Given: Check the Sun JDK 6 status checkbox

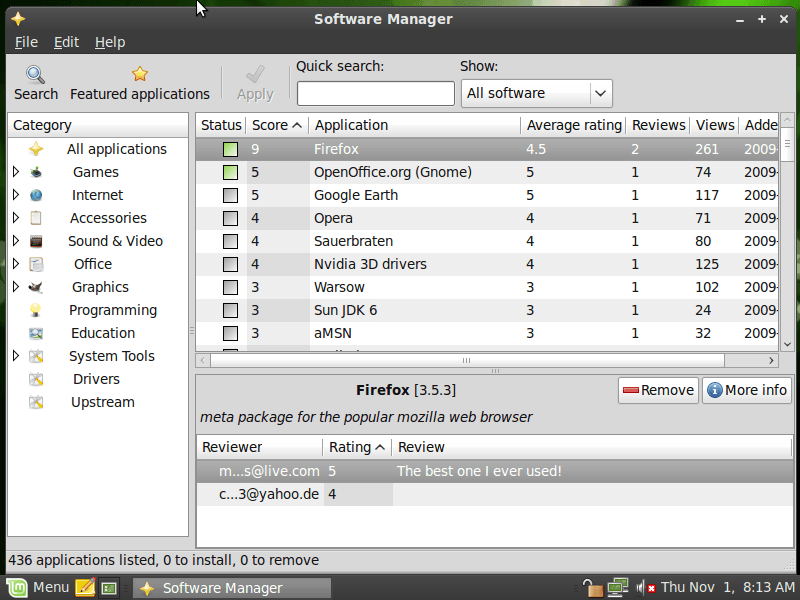Looking at the screenshot, I should 230,310.
